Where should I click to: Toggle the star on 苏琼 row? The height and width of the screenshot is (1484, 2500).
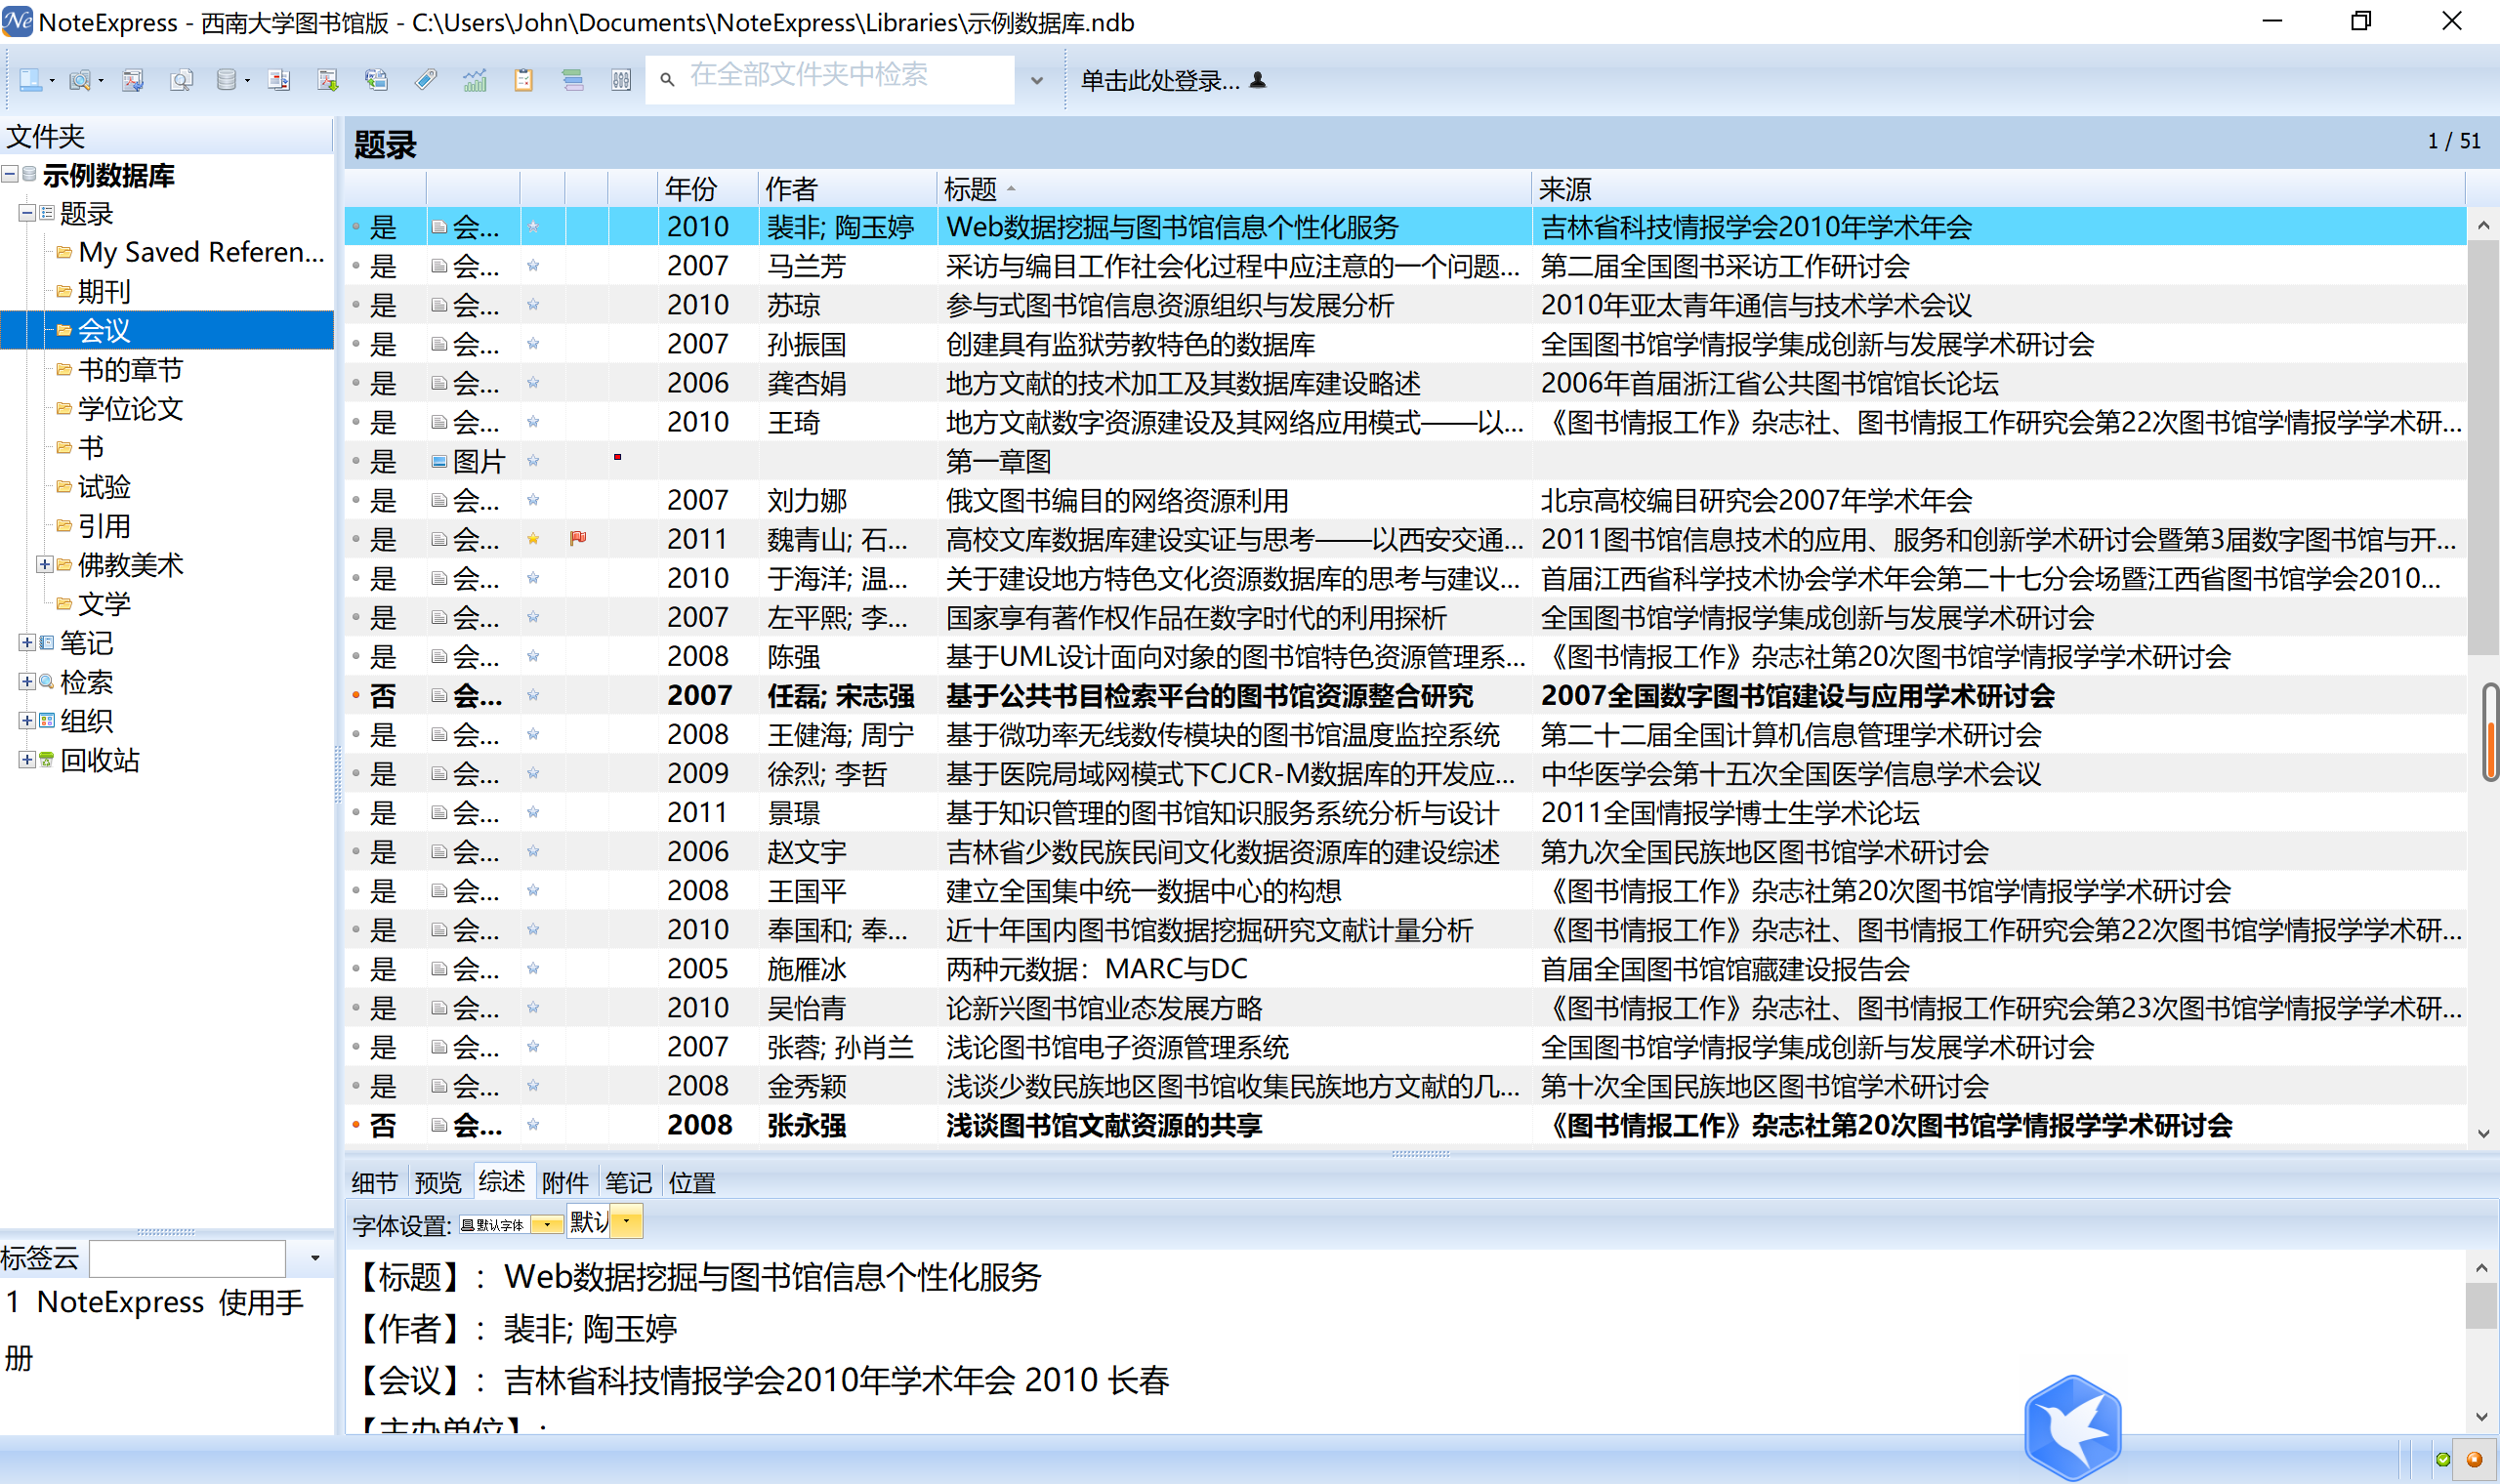click(533, 305)
